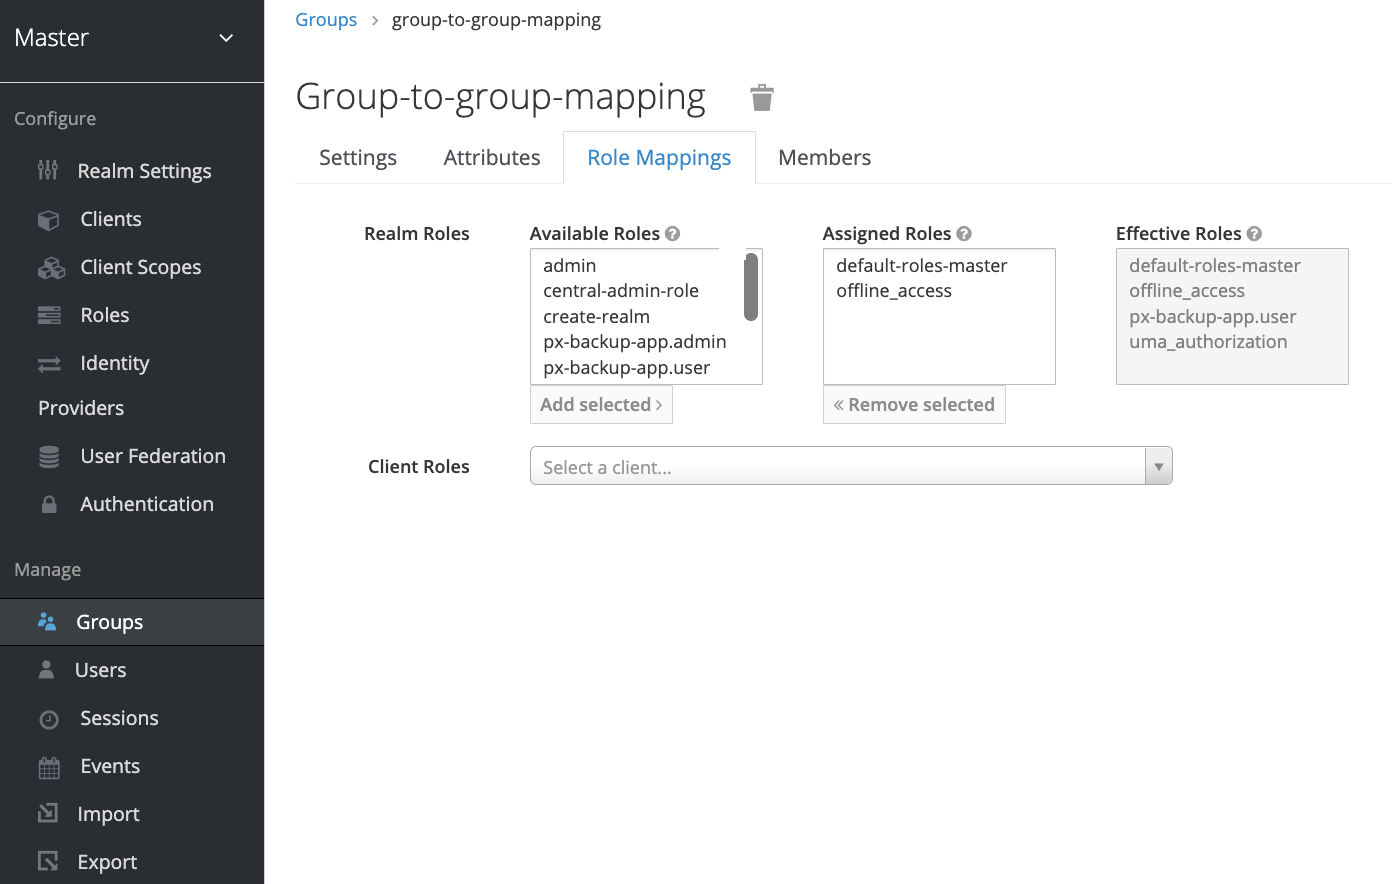This screenshot has height=884, width=1392.
Task: Click the trash icon to delete group
Action: tap(762, 97)
